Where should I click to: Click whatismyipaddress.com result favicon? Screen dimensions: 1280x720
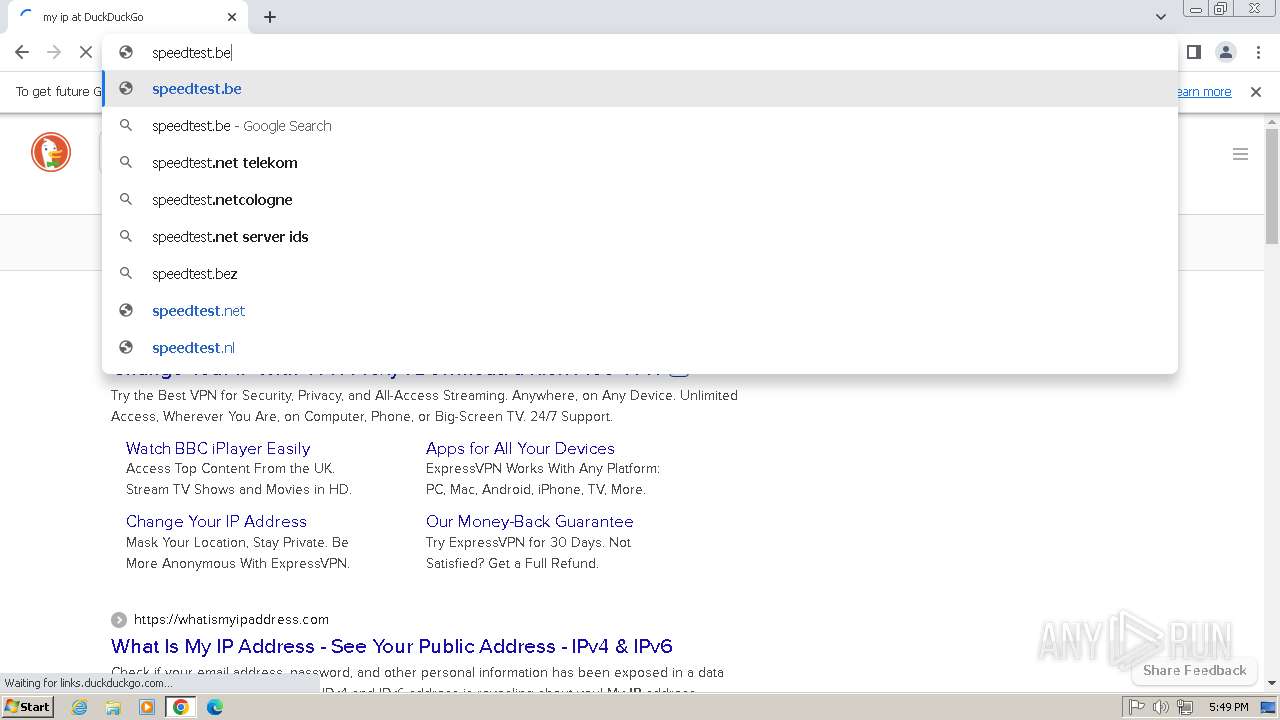119,620
